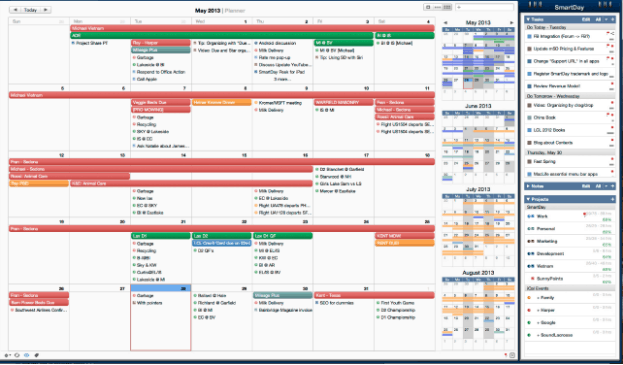Select the Vietnam project icon

pos(530,266)
